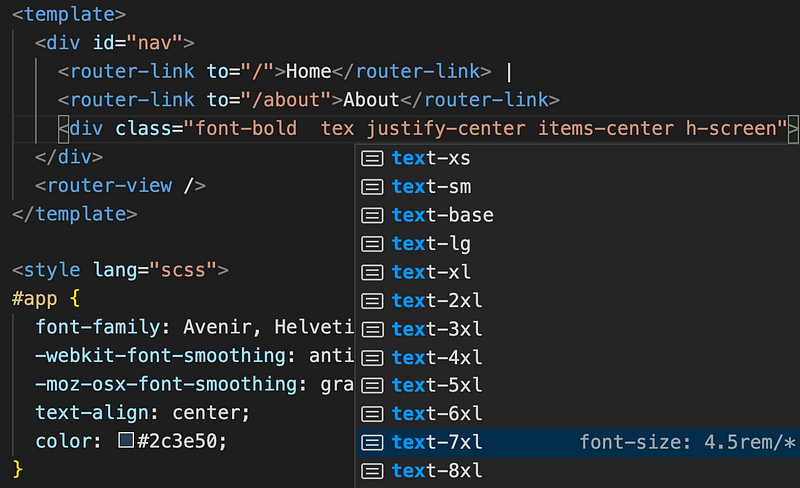Click the font-size: 4.5rem detail text
Screen dimensions: 800x488
point(680,442)
